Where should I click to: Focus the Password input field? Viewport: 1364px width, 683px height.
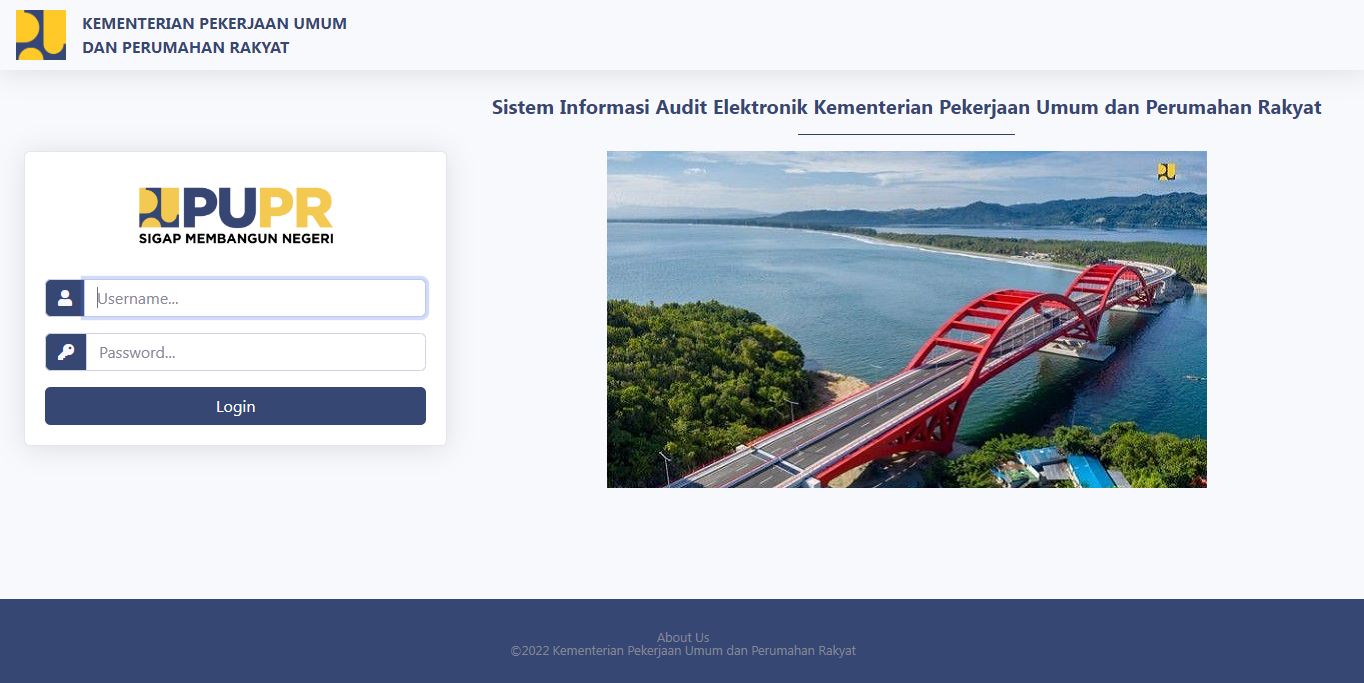pos(255,351)
